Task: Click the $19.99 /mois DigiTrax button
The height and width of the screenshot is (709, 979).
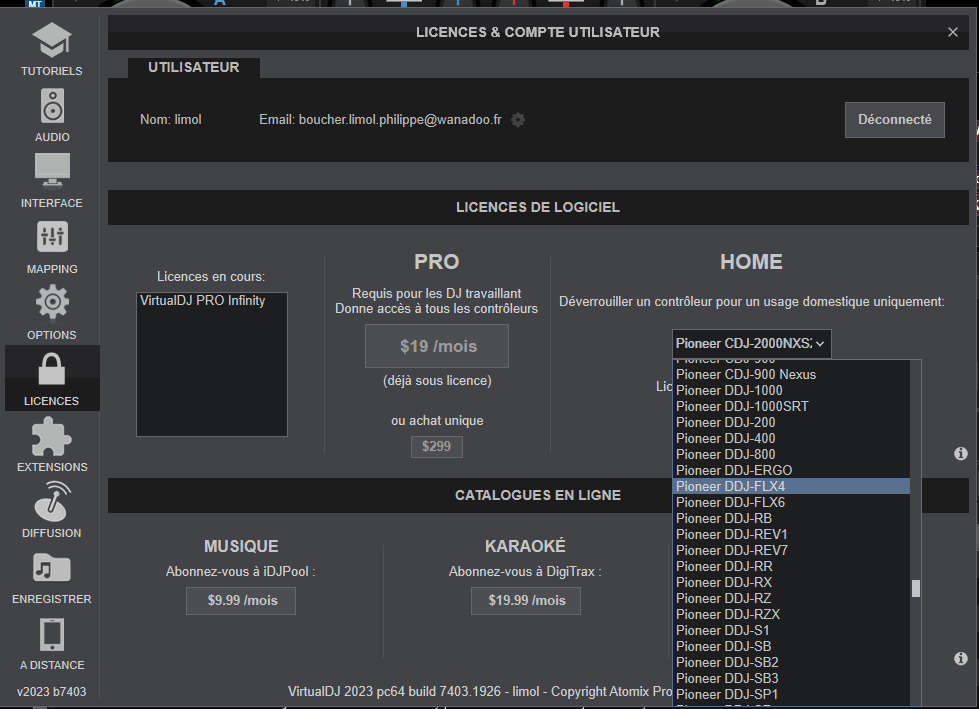Action: (526, 600)
